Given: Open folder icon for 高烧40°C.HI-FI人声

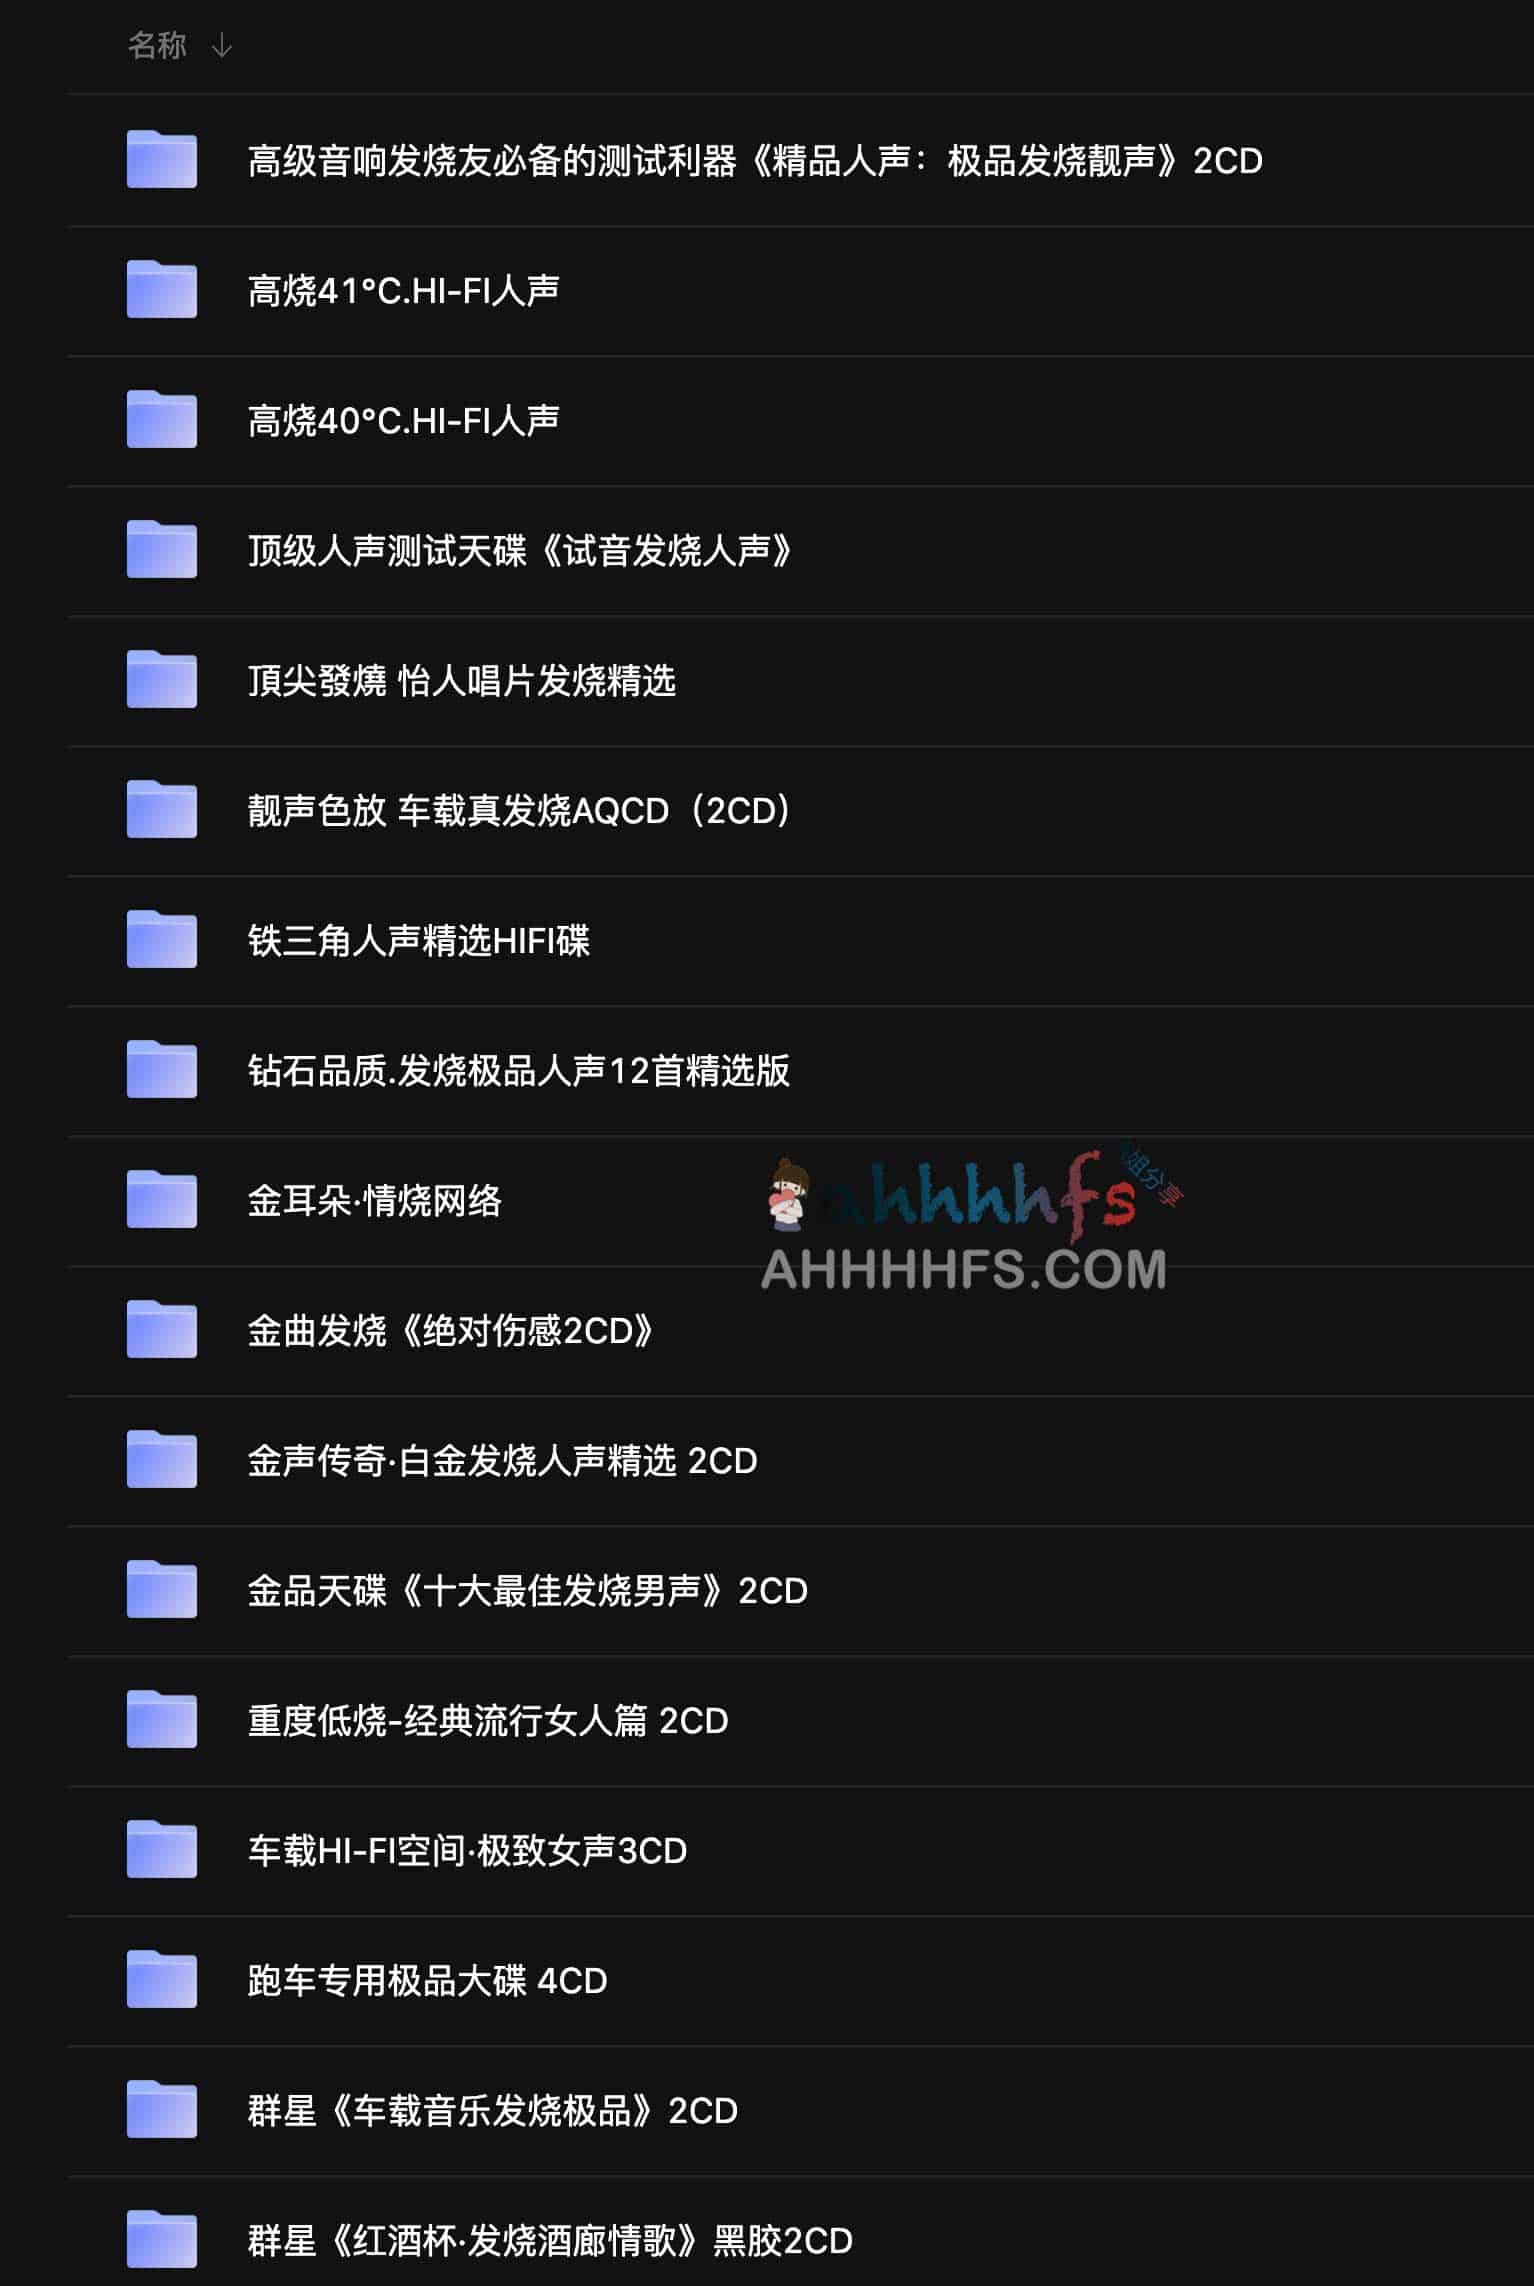Looking at the screenshot, I should tap(161, 419).
